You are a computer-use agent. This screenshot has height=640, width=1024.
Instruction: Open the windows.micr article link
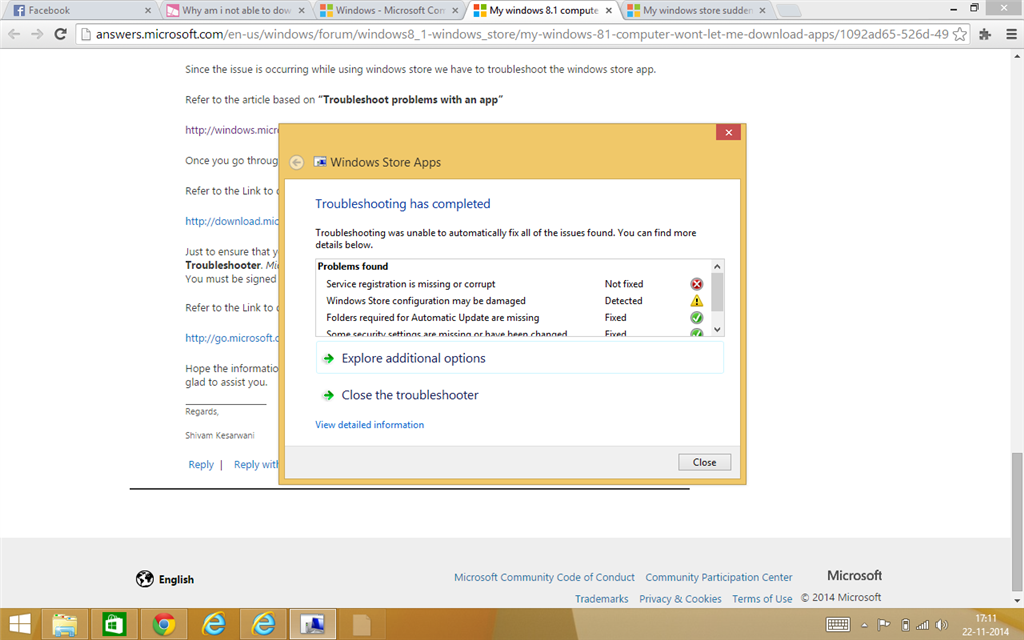click(232, 130)
